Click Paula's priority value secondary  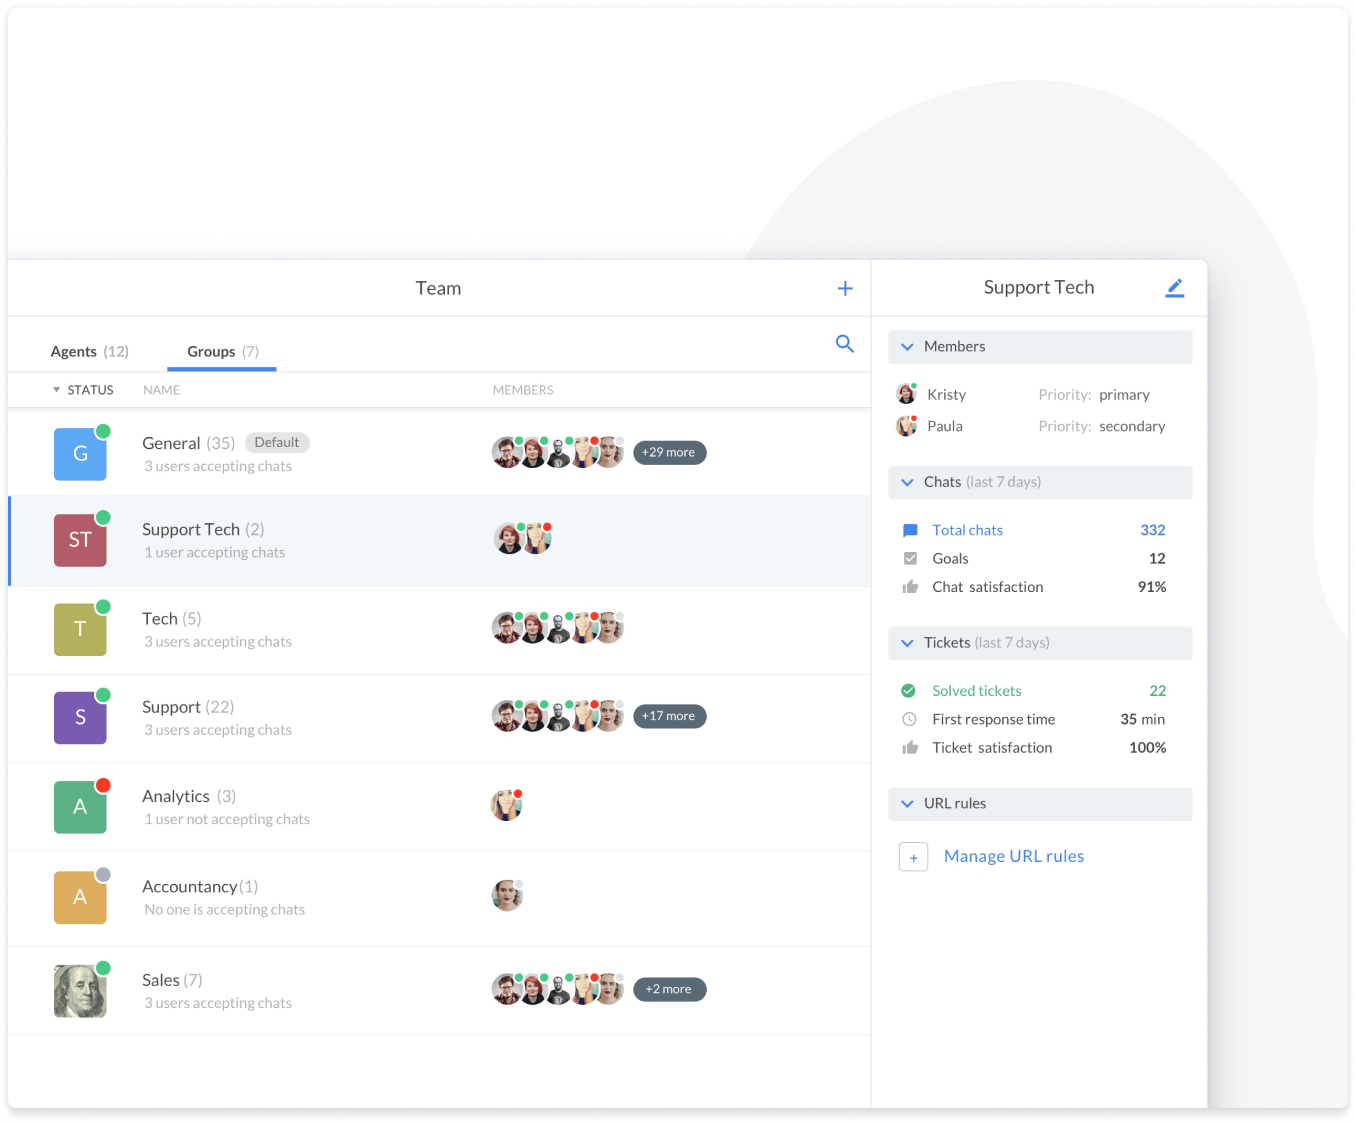tap(1132, 426)
